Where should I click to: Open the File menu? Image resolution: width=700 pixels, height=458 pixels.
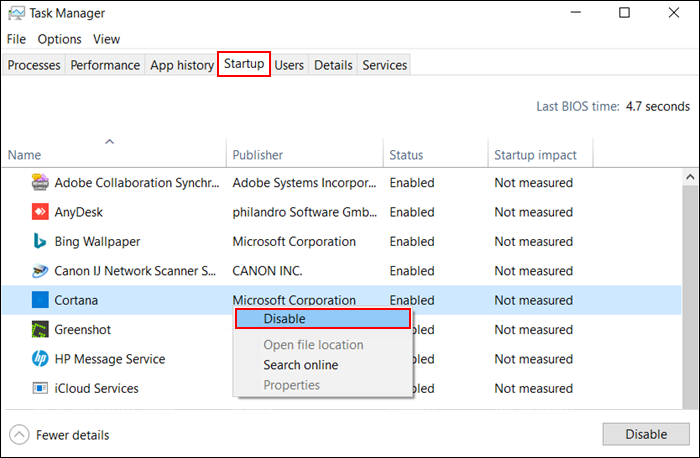click(x=16, y=39)
